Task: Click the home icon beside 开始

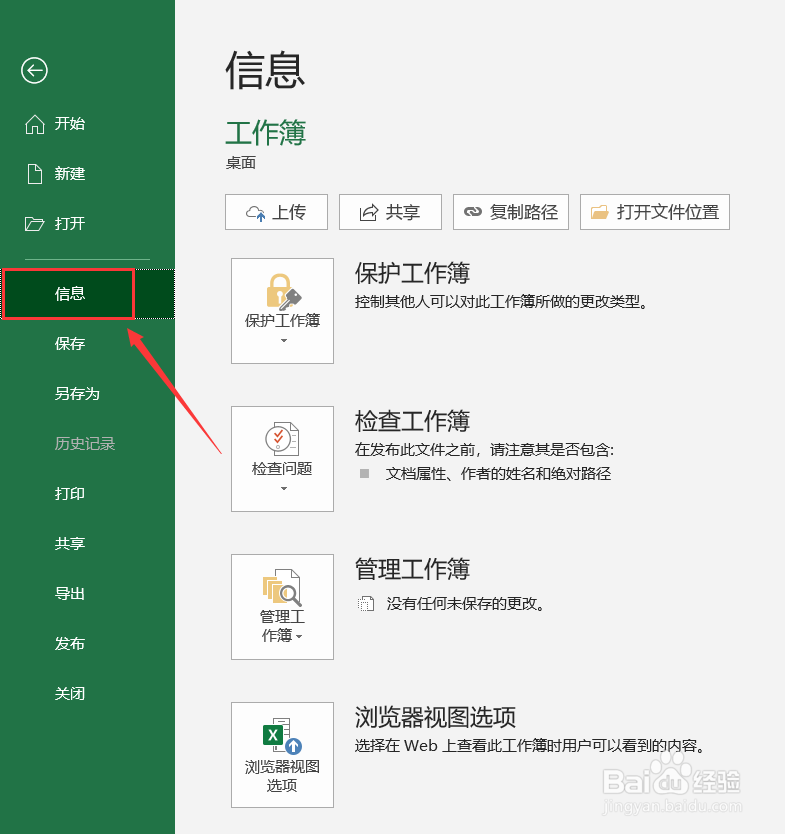Action: point(35,124)
